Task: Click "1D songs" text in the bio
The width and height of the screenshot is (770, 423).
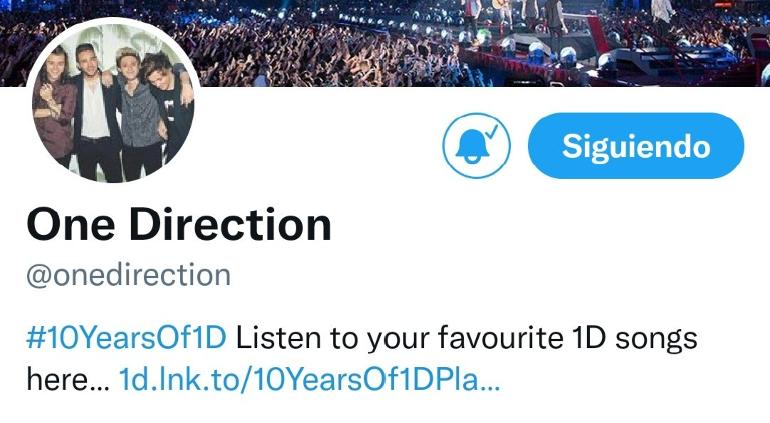Action: [x=634, y=338]
